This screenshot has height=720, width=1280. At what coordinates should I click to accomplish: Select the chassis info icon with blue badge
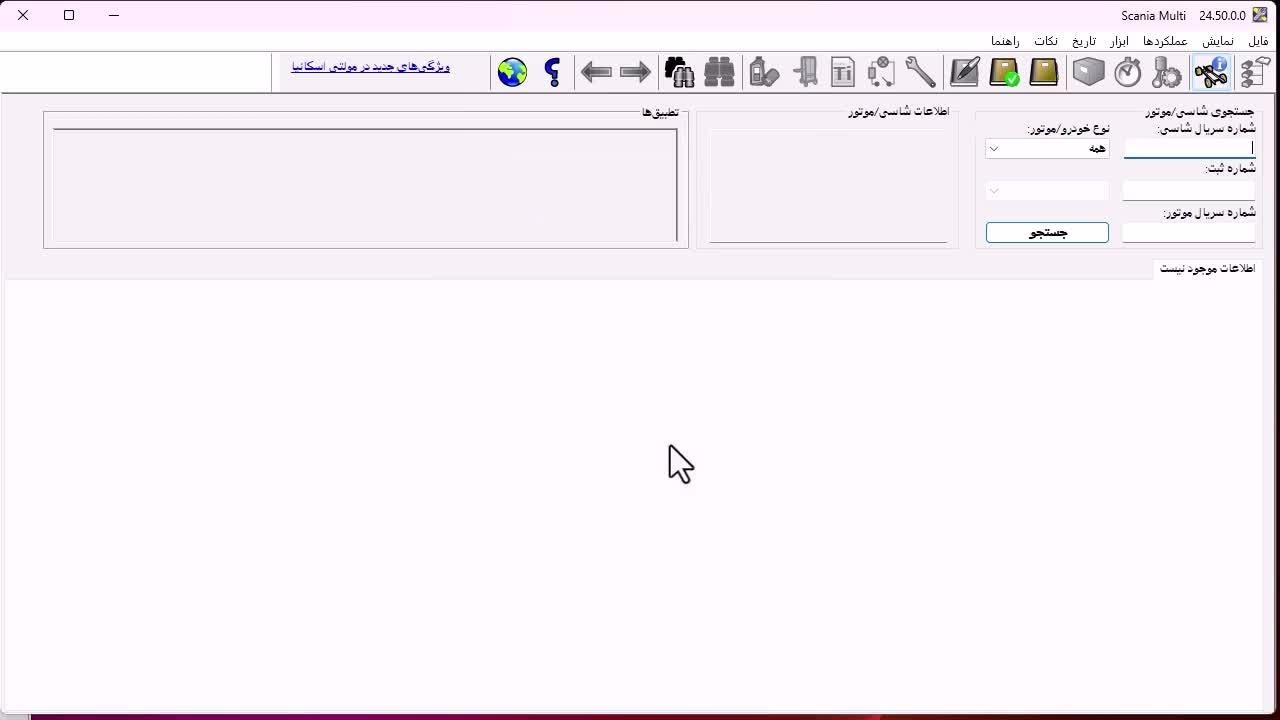point(1211,72)
